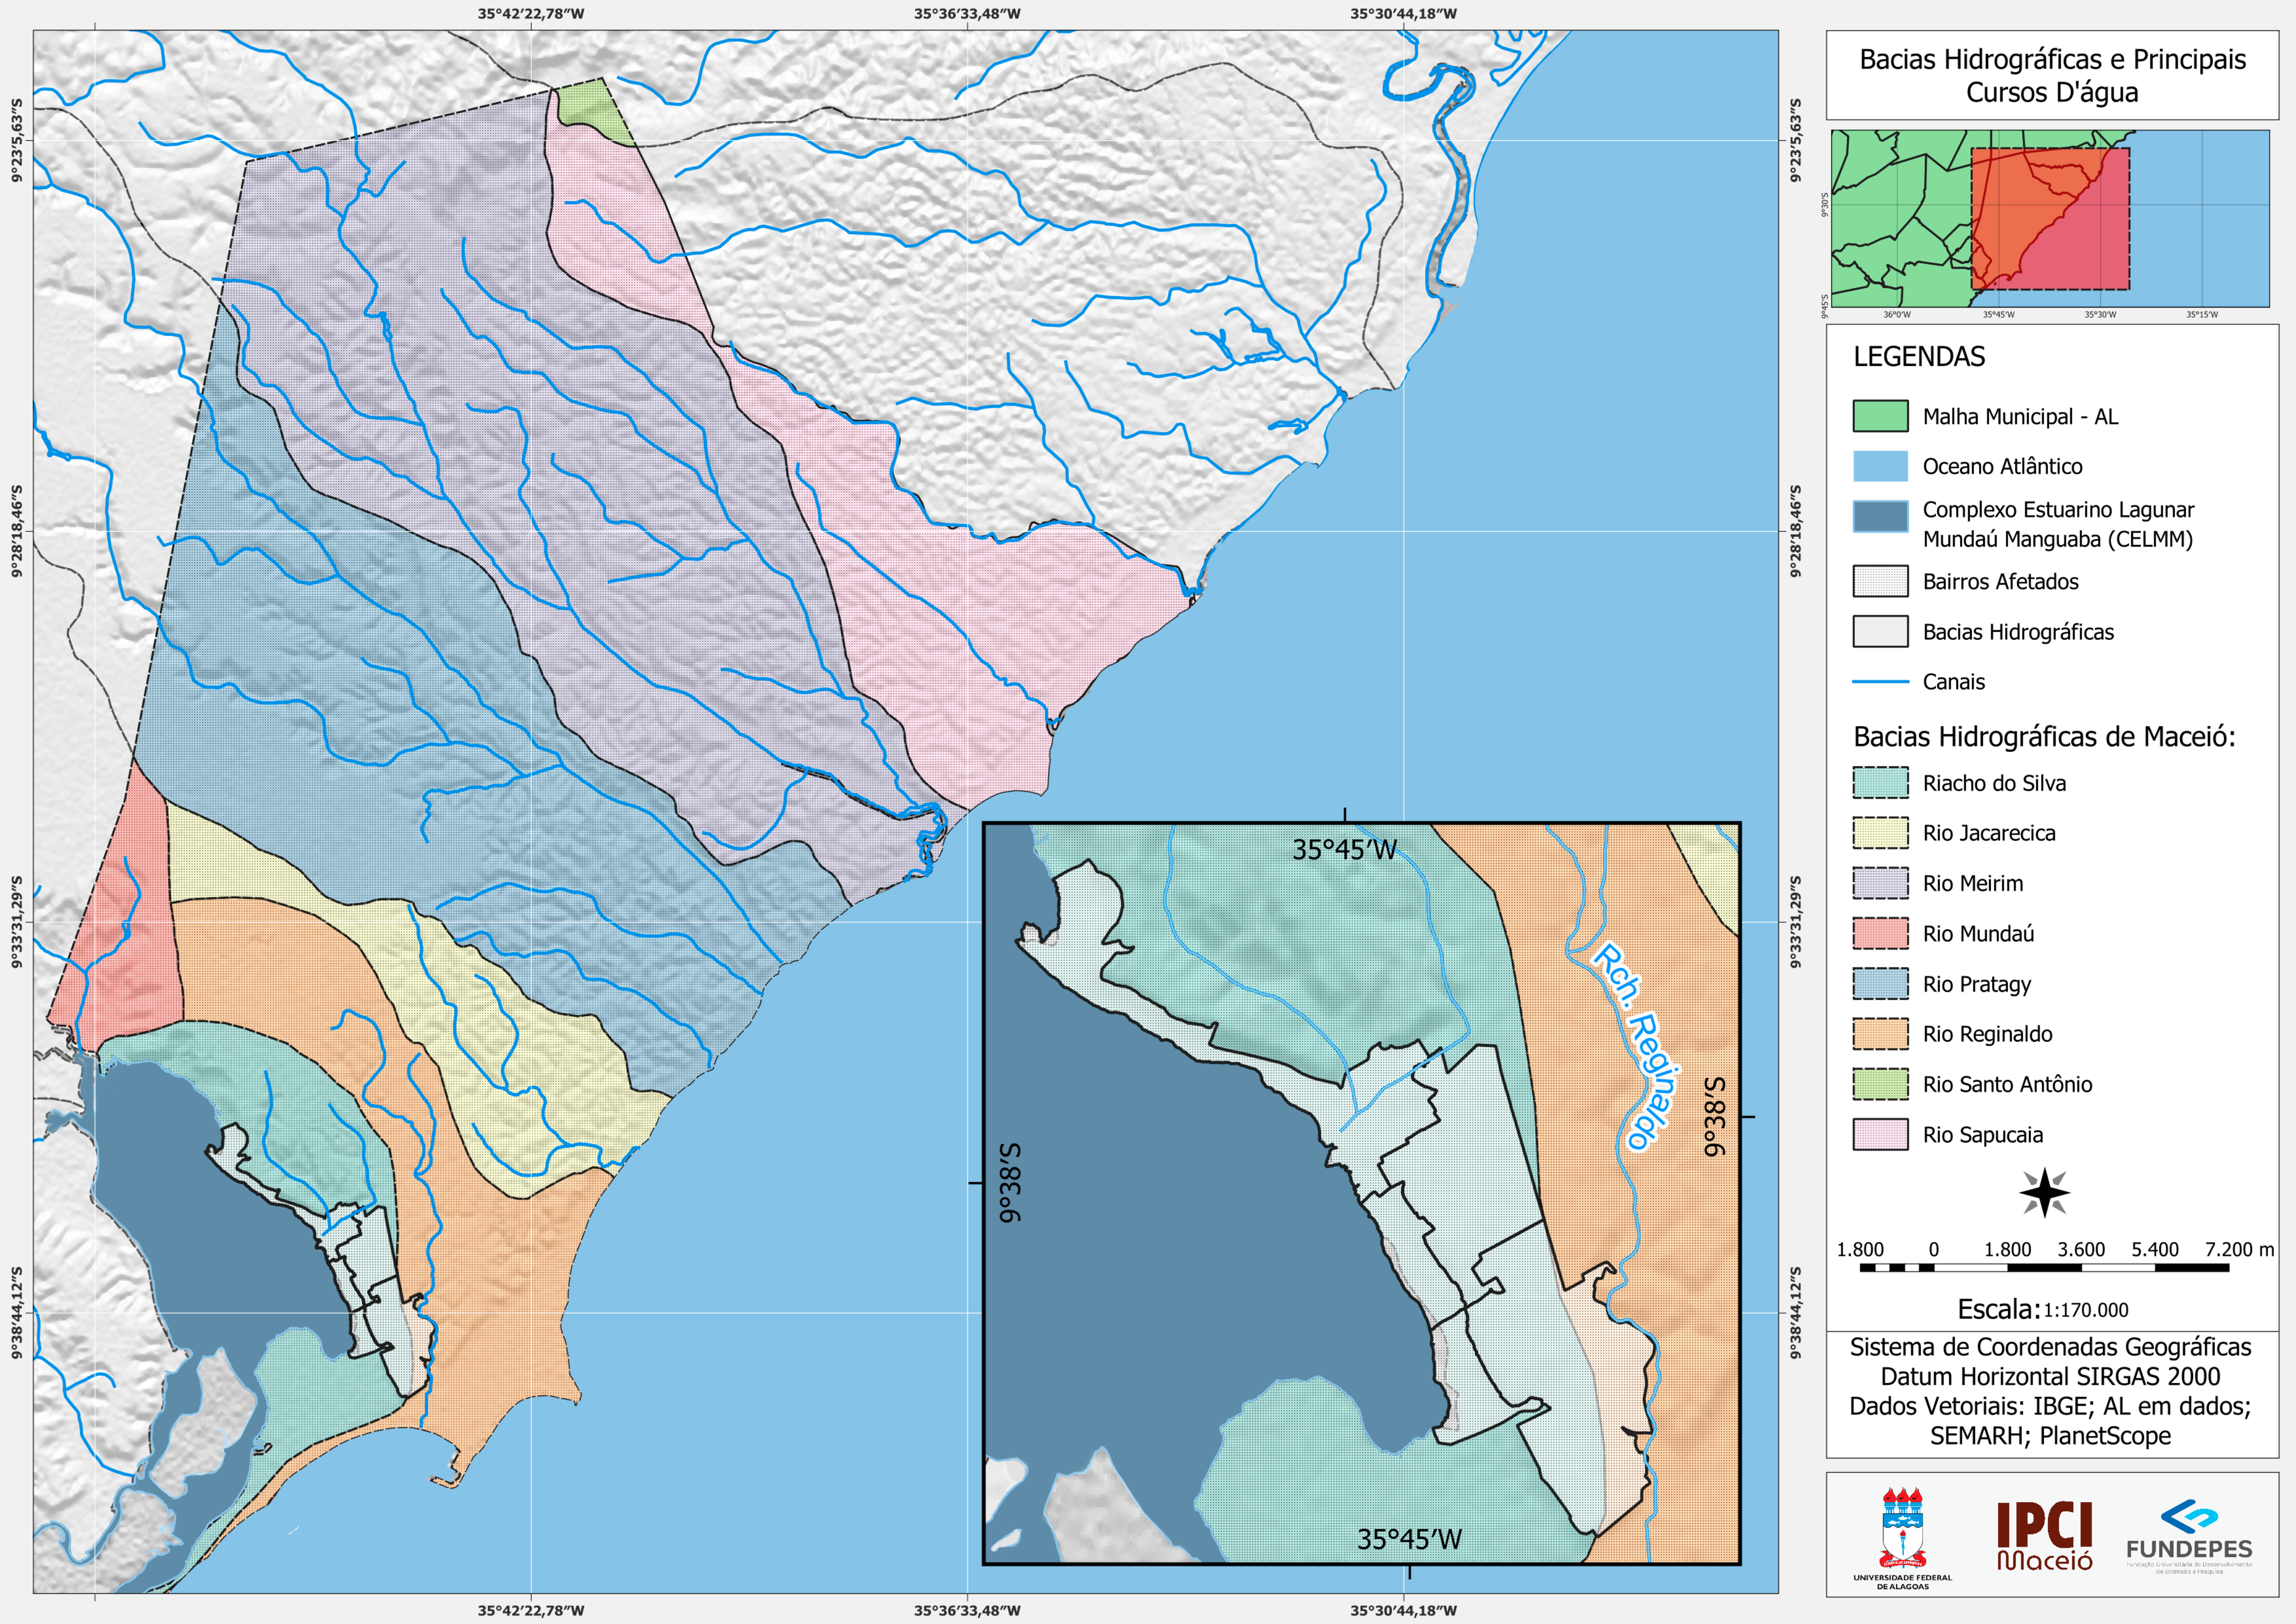Image resolution: width=2296 pixels, height=1624 pixels.
Task: Click the FUNDEPES logo
Action: pyautogui.click(x=2189, y=1537)
